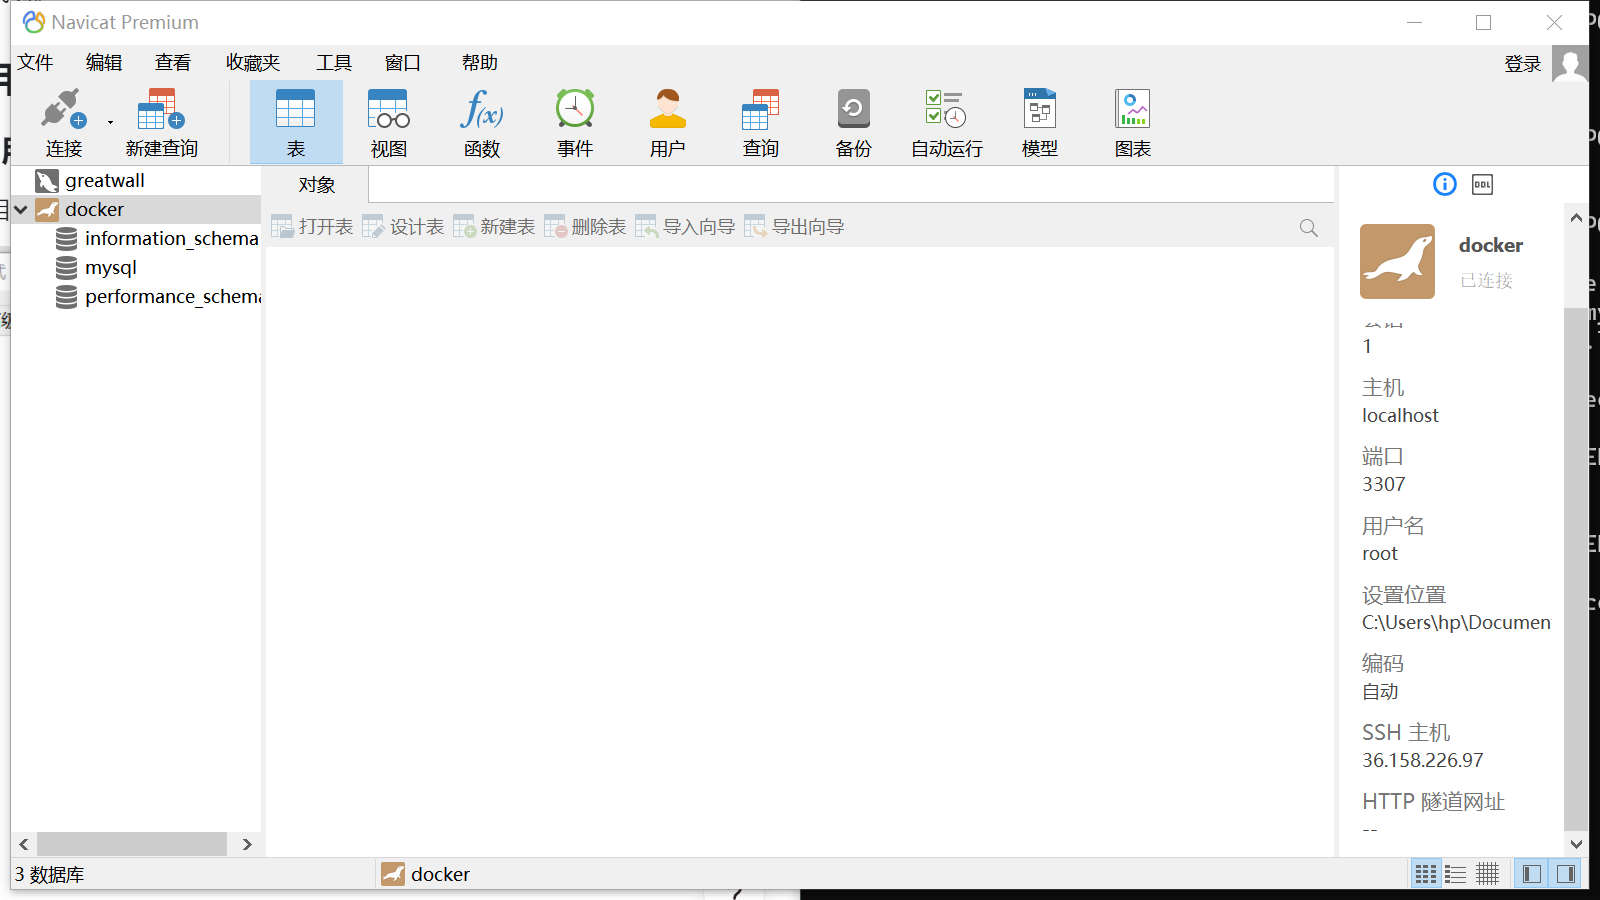1600x900 pixels.
Task: Click the tree horizontal scrollbar thumb
Action: (x=132, y=844)
